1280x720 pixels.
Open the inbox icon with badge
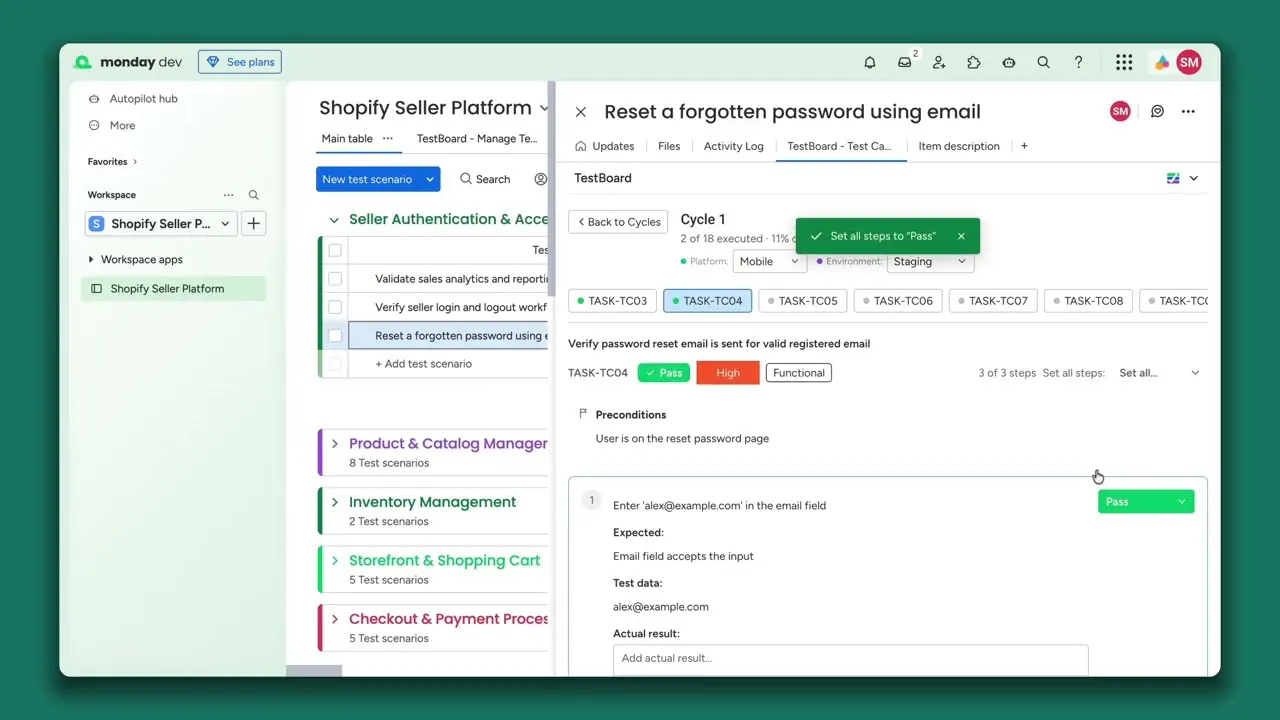tap(905, 62)
